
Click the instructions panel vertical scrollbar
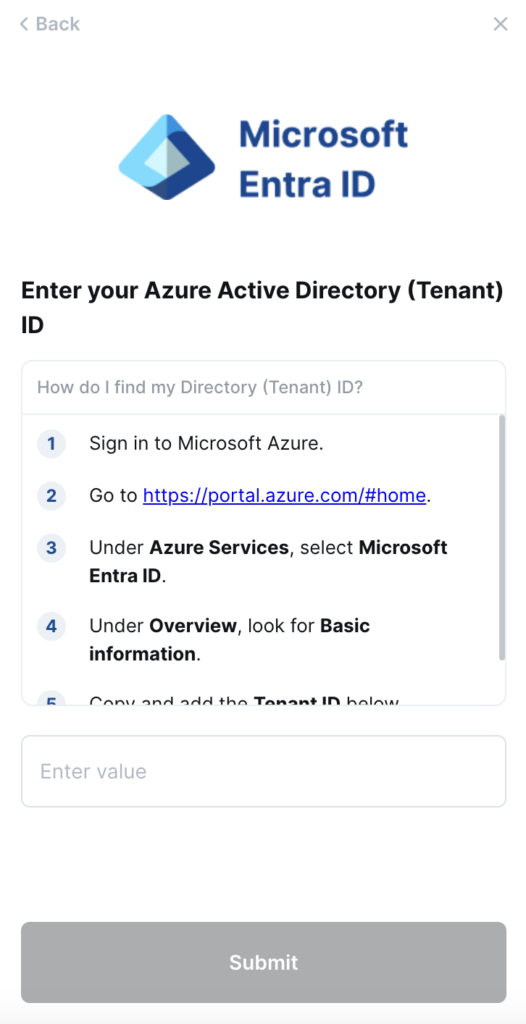point(501,537)
